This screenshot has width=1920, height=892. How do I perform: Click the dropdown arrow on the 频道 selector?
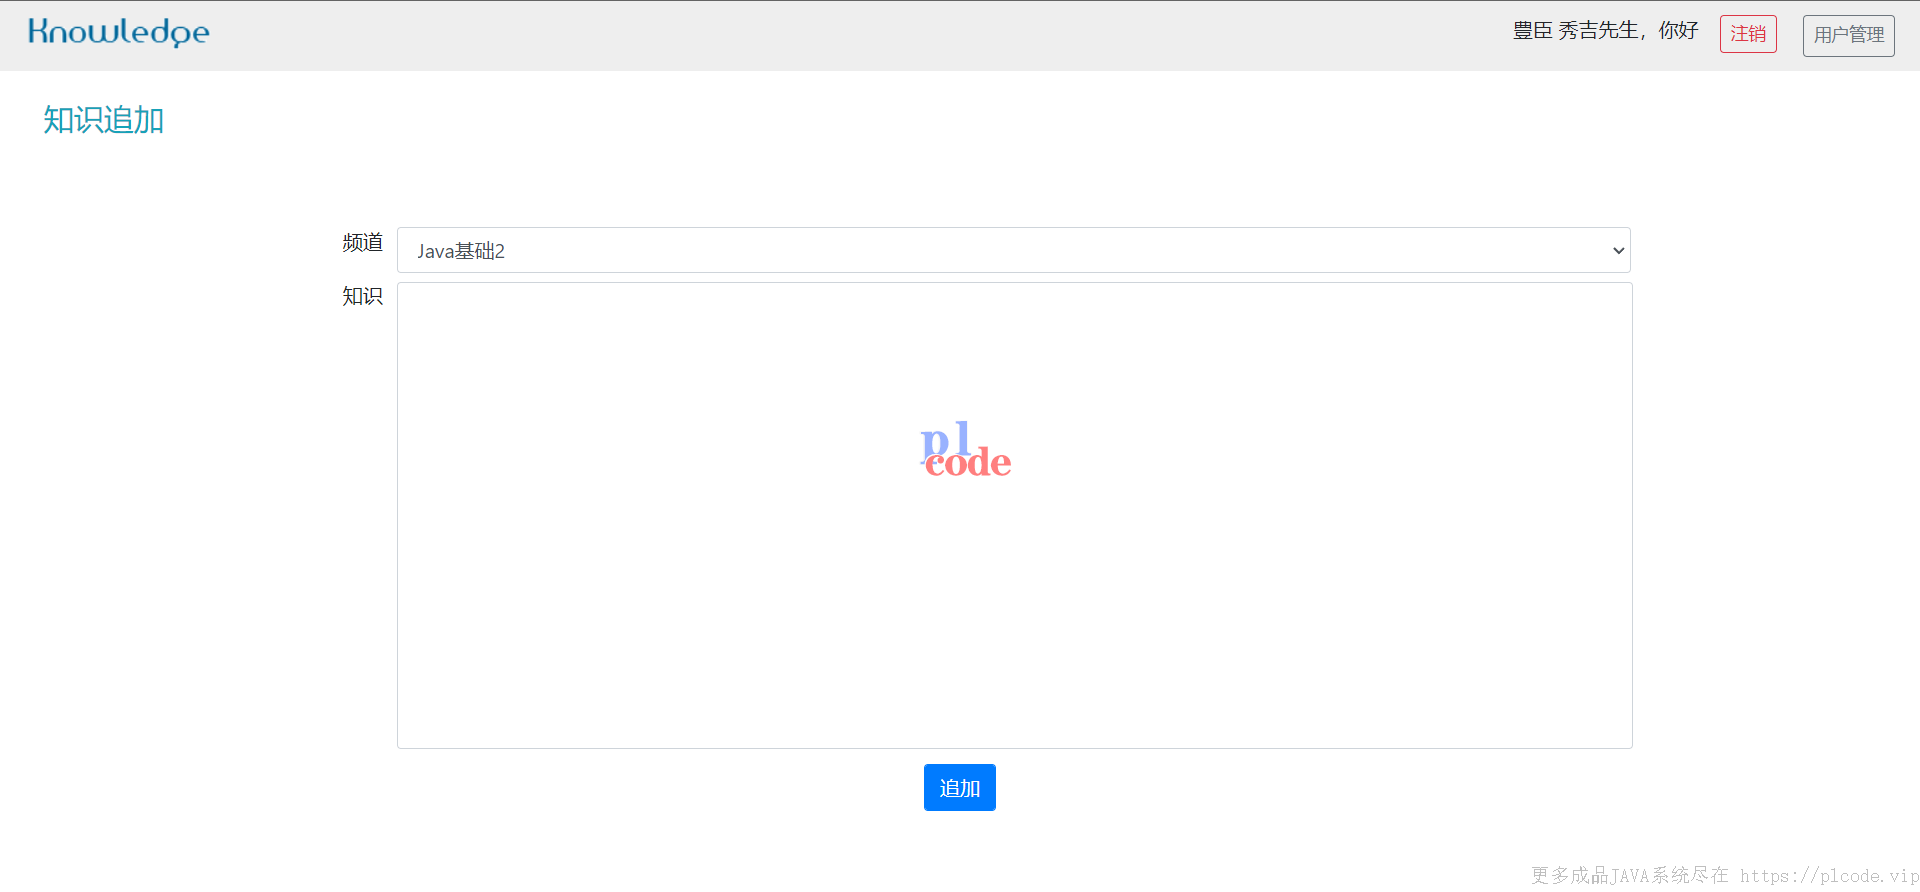pos(1618,250)
